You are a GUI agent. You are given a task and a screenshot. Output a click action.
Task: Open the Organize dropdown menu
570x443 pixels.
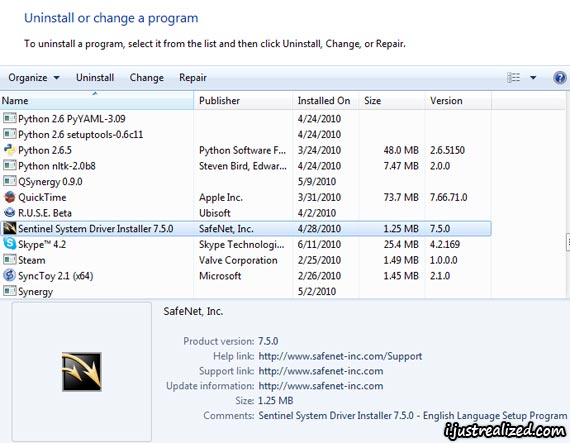[34, 77]
